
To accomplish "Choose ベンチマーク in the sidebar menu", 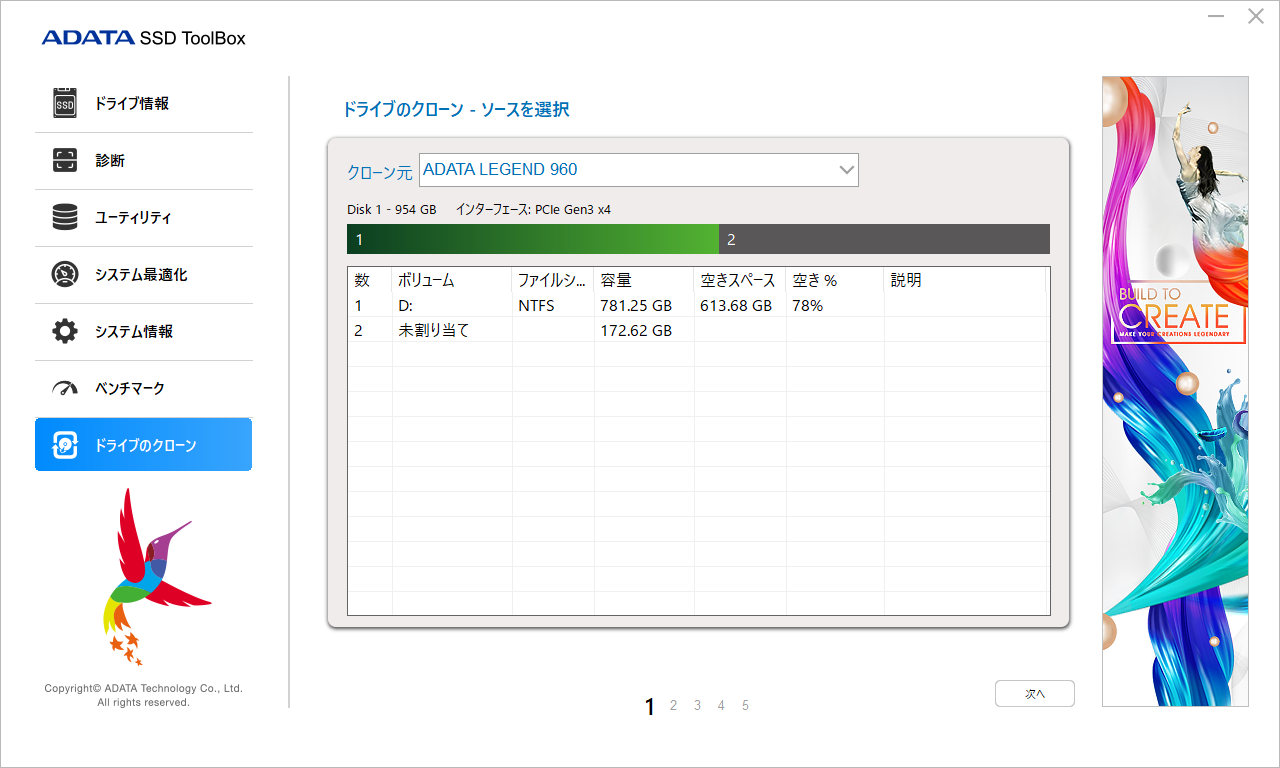I will (128, 388).
